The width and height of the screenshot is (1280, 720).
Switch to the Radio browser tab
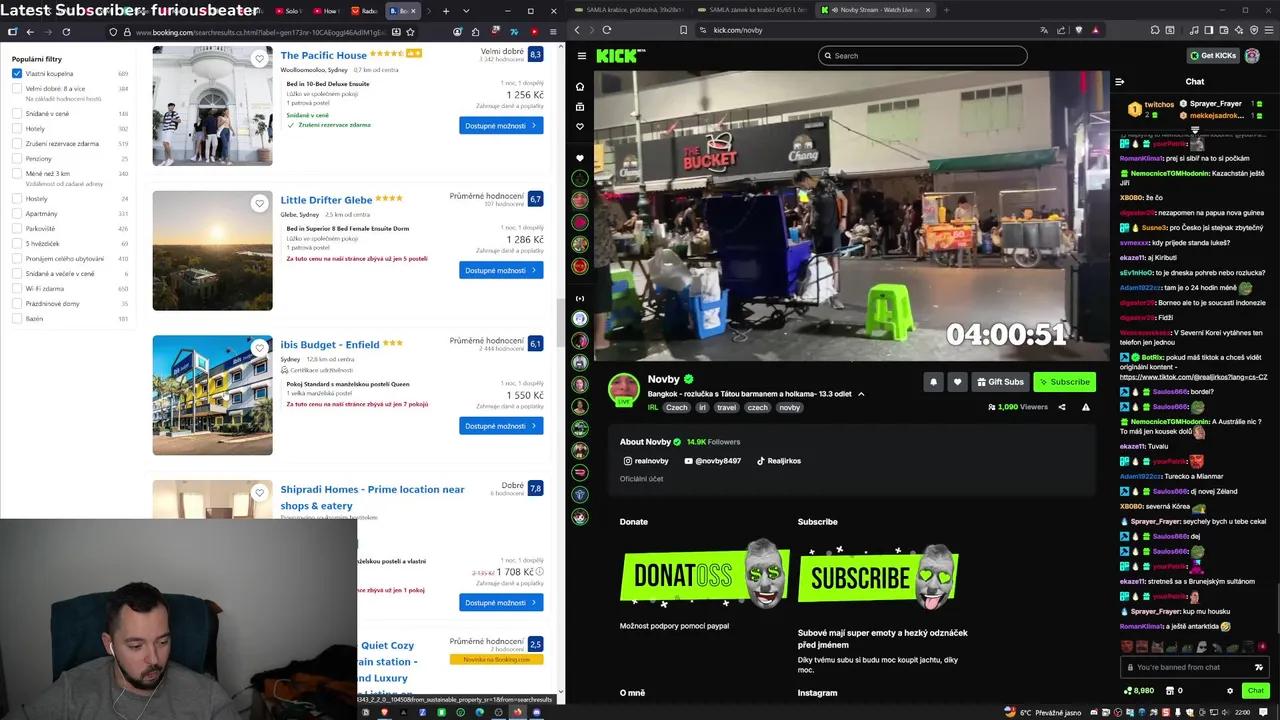tap(364, 11)
